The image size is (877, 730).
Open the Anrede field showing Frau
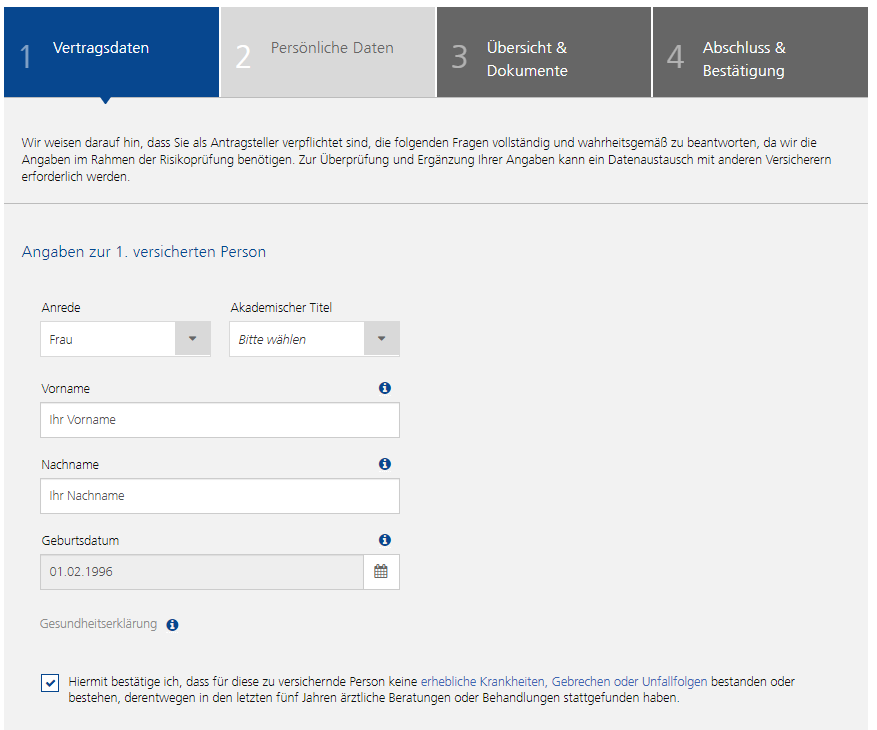tap(125, 338)
